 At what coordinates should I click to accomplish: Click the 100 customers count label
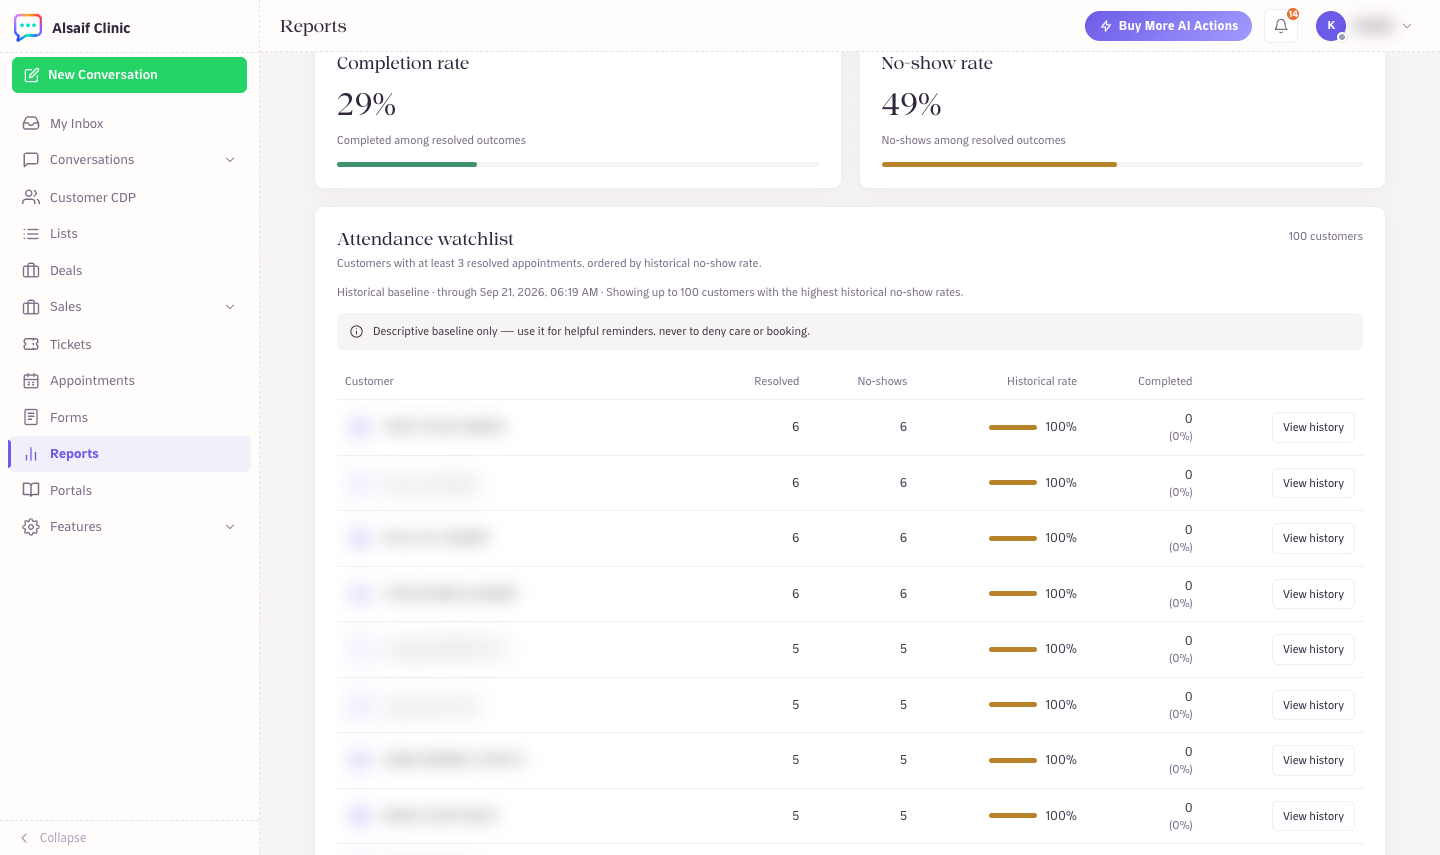pyautogui.click(x=1325, y=236)
